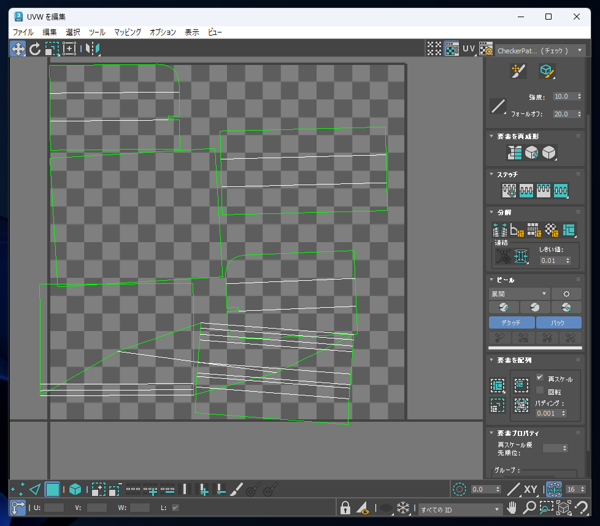Collapse the ピール rollout
Image resolution: width=600 pixels, height=526 pixels.
point(492,280)
